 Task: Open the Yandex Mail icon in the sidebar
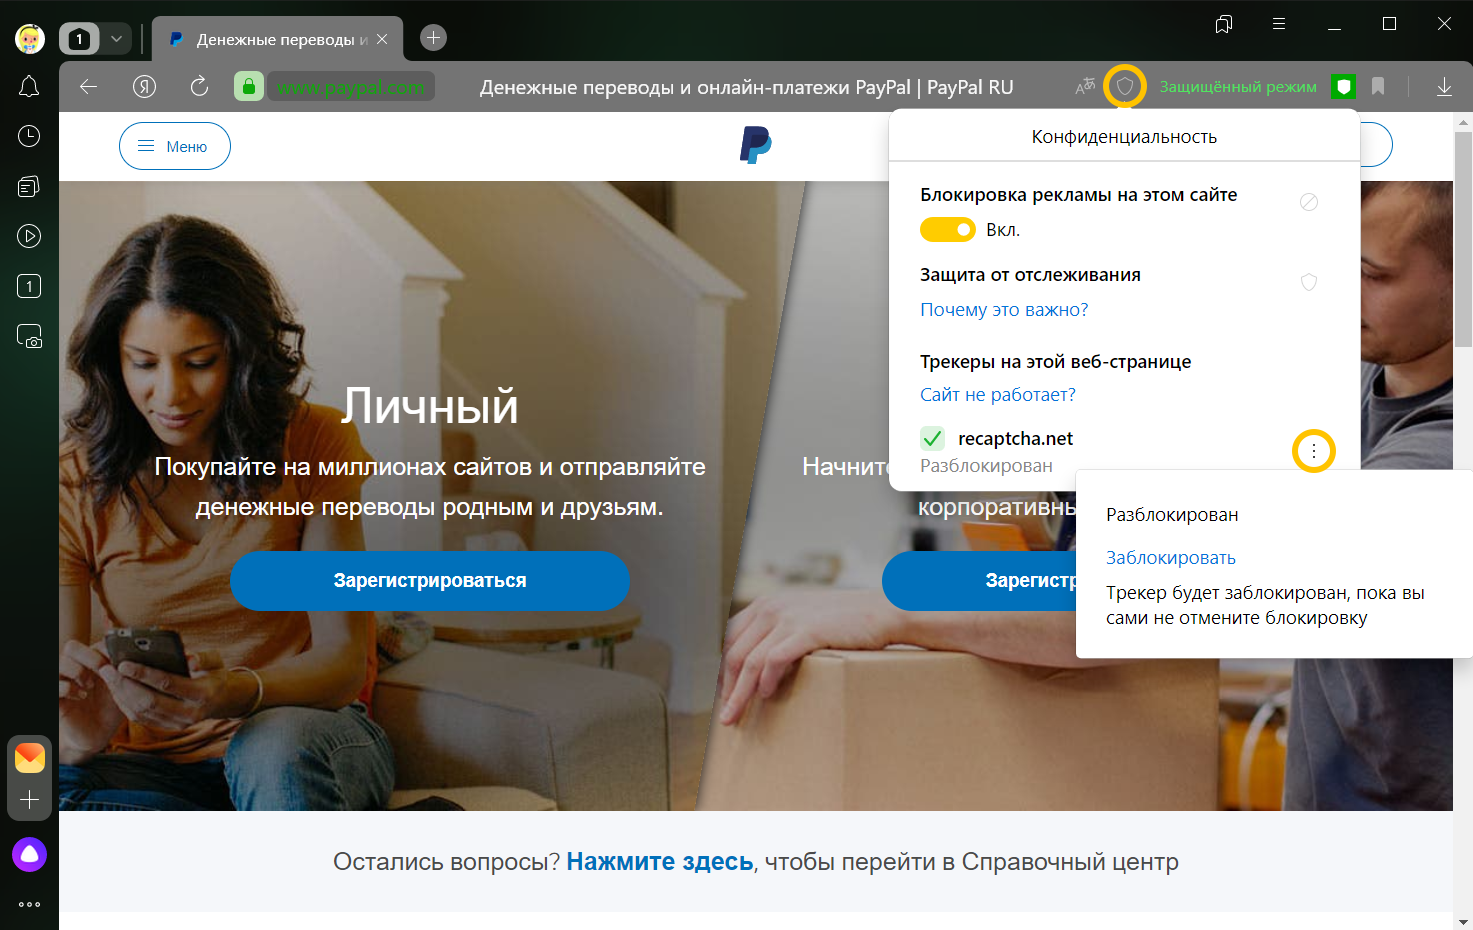(x=30, y=758)
